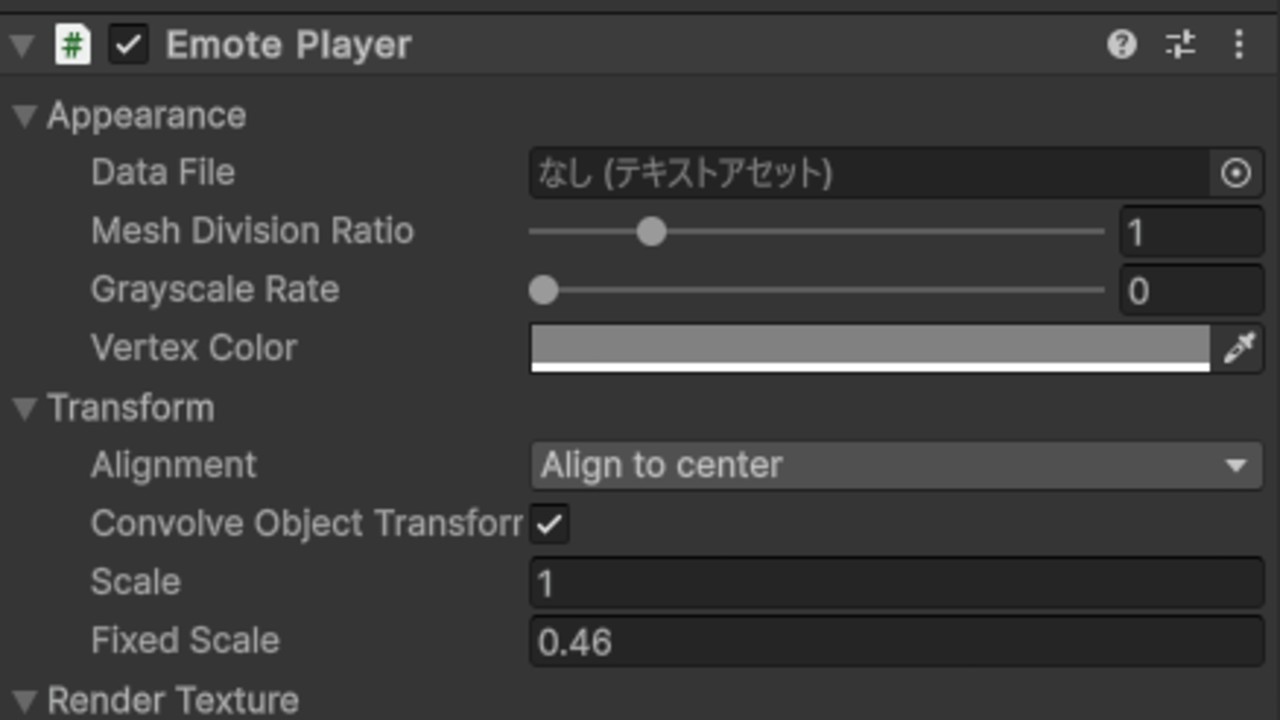
Task: Click the Emote Player script icon
Action: [73, 44]
